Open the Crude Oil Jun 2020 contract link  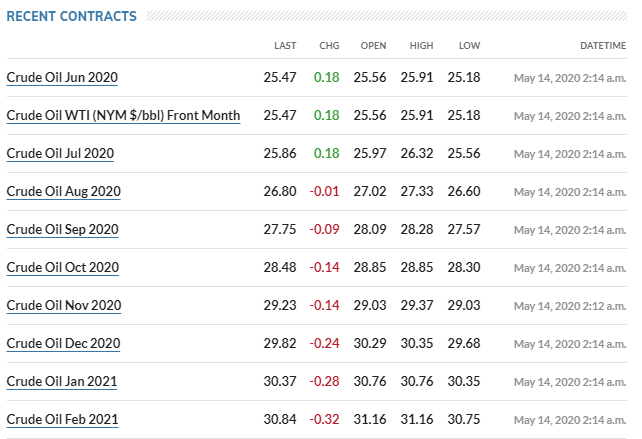tap(62, 77)
